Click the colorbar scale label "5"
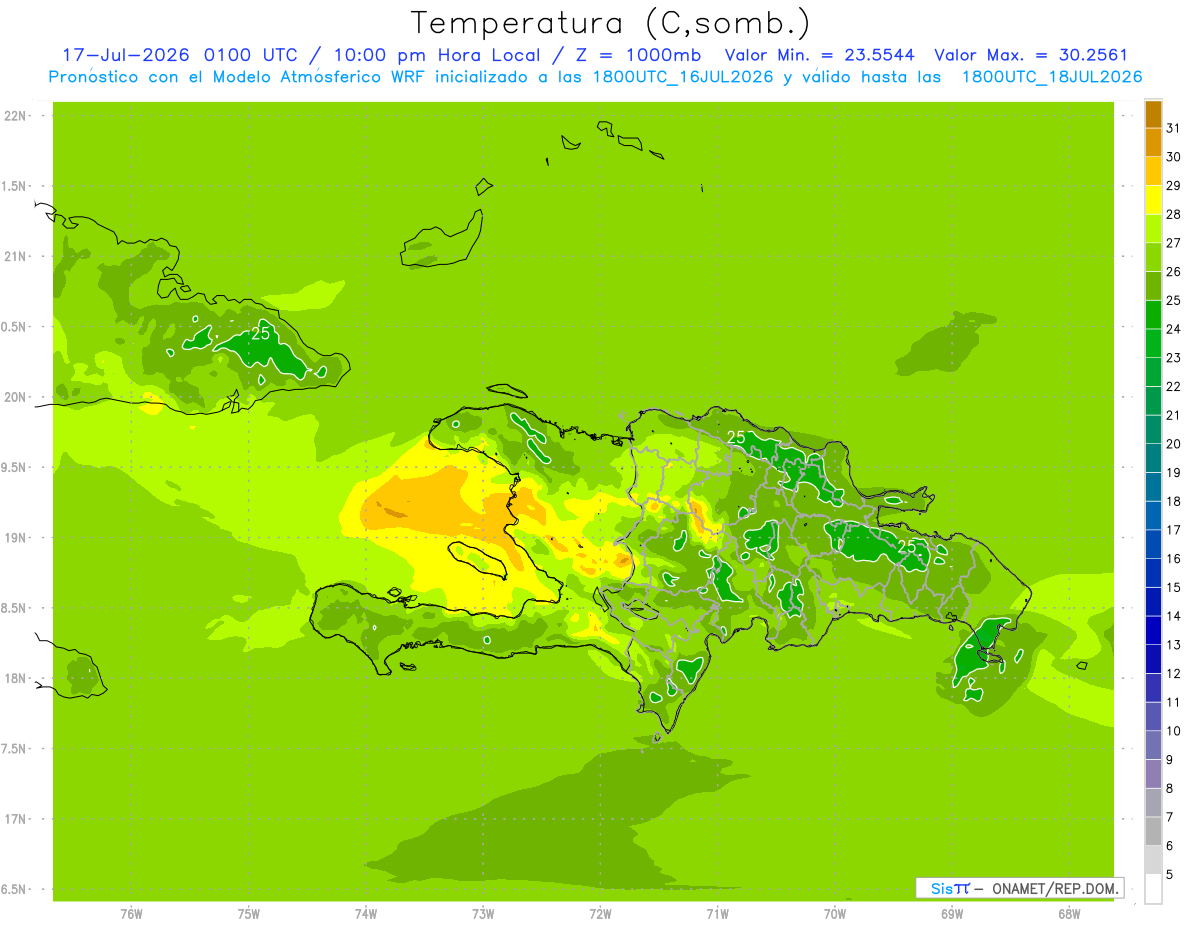Image resolution: width=1200 pixels, height=927 pixels. [1170, 875]
